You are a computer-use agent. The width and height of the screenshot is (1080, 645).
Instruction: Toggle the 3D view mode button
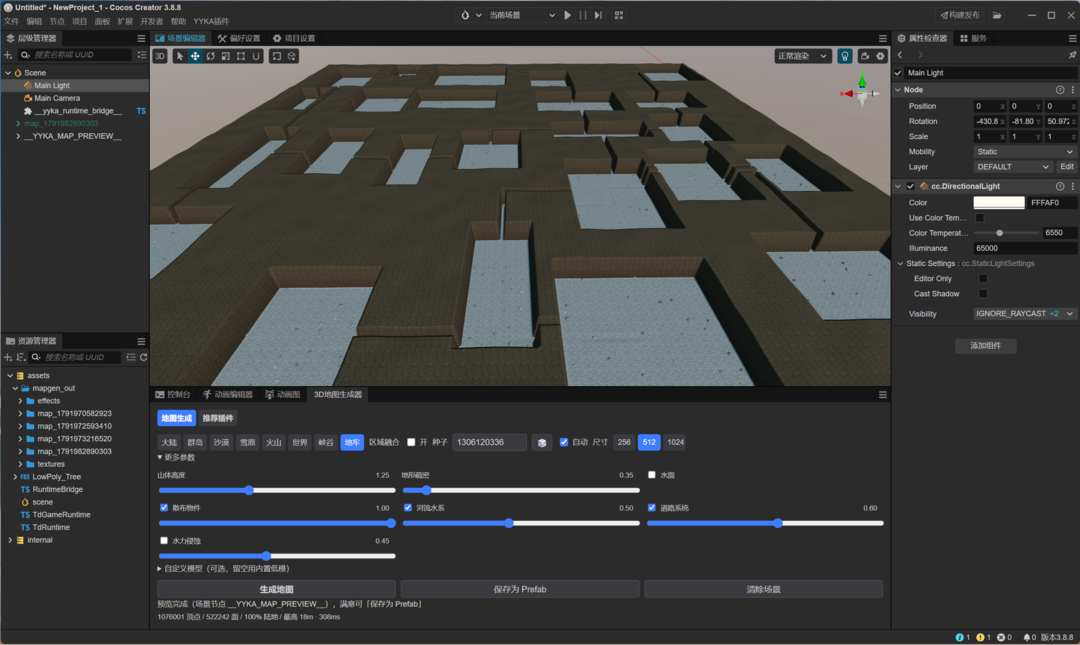[160, 57]
